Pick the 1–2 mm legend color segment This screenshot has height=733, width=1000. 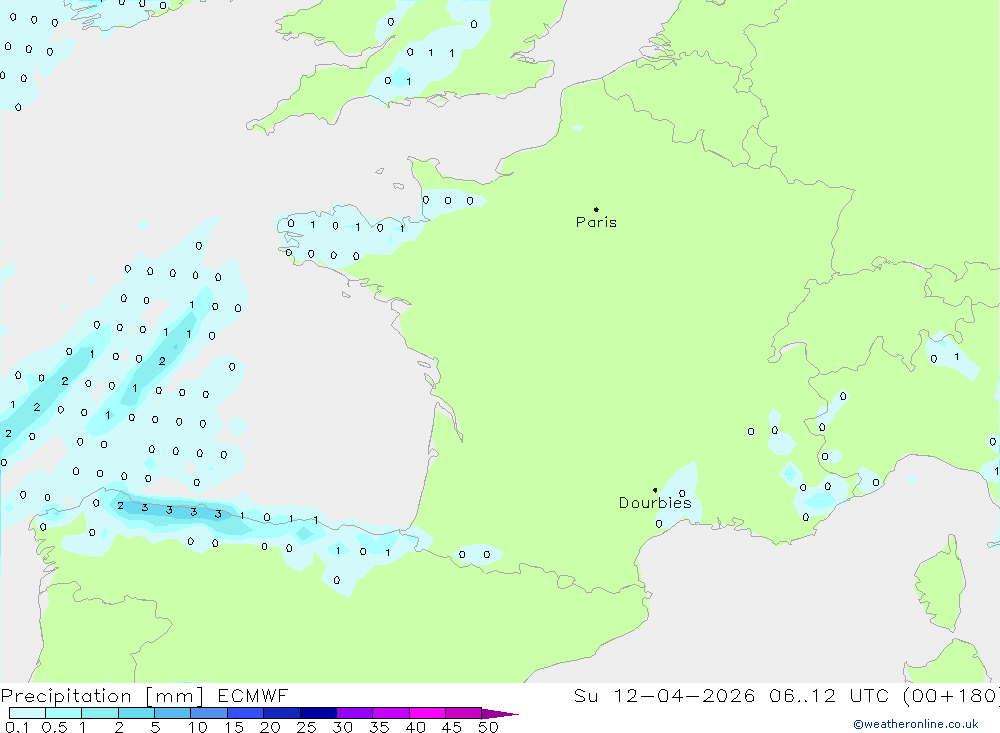pos(99,713)
